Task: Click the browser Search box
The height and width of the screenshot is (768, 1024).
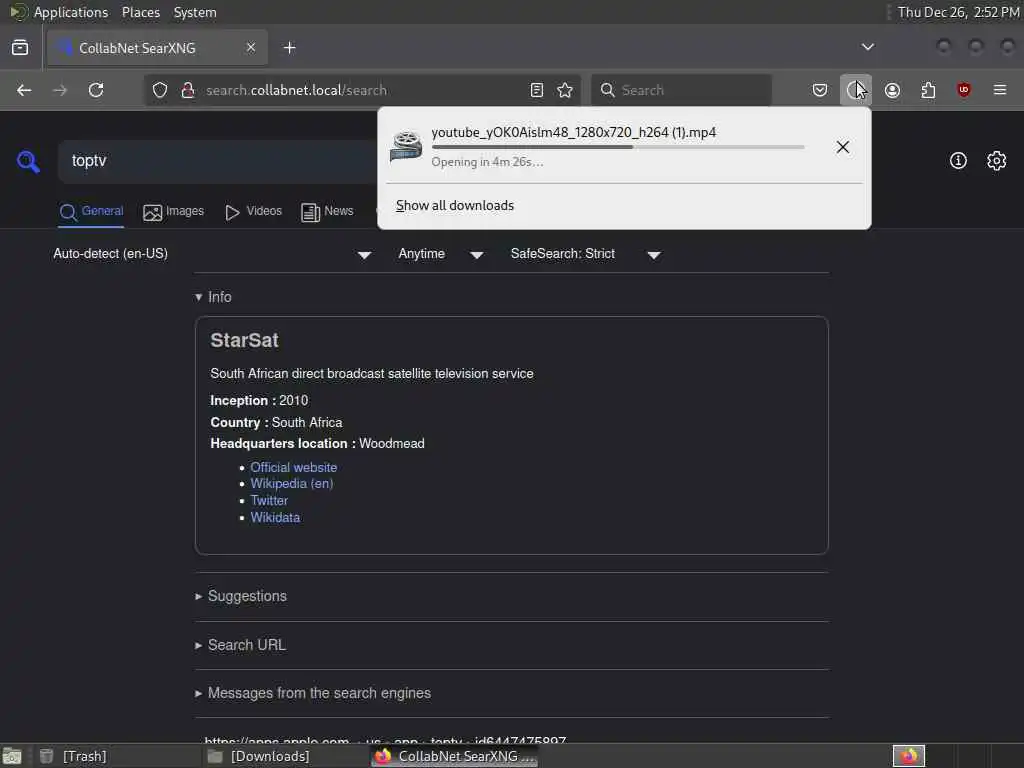Action: pos(681,90)
